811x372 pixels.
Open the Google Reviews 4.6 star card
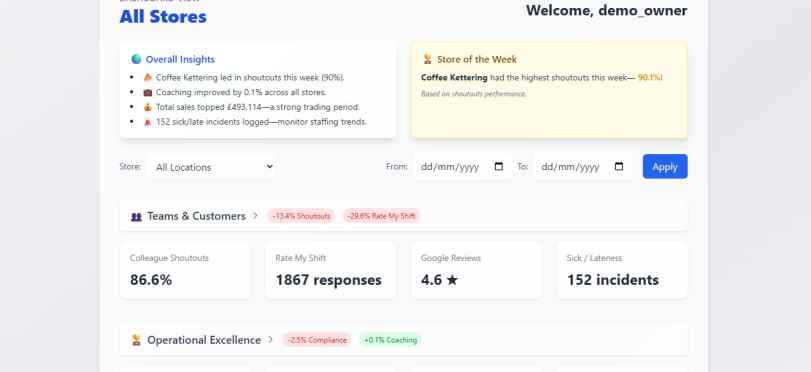[476, 270]
